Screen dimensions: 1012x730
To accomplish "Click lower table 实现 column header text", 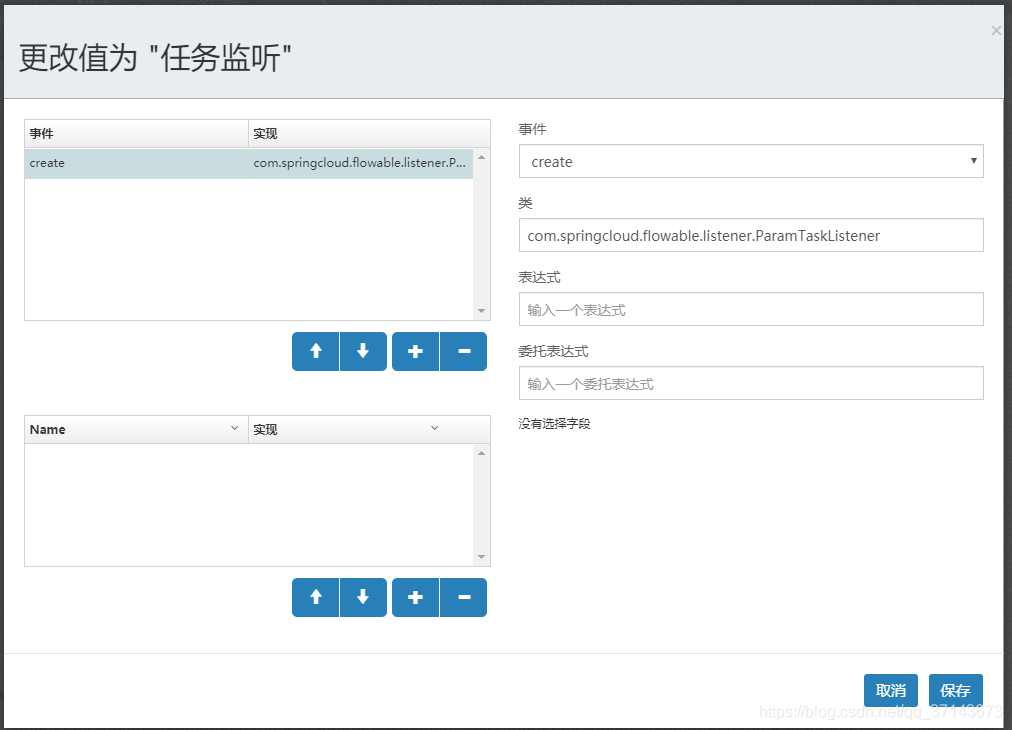I will 265,429.
